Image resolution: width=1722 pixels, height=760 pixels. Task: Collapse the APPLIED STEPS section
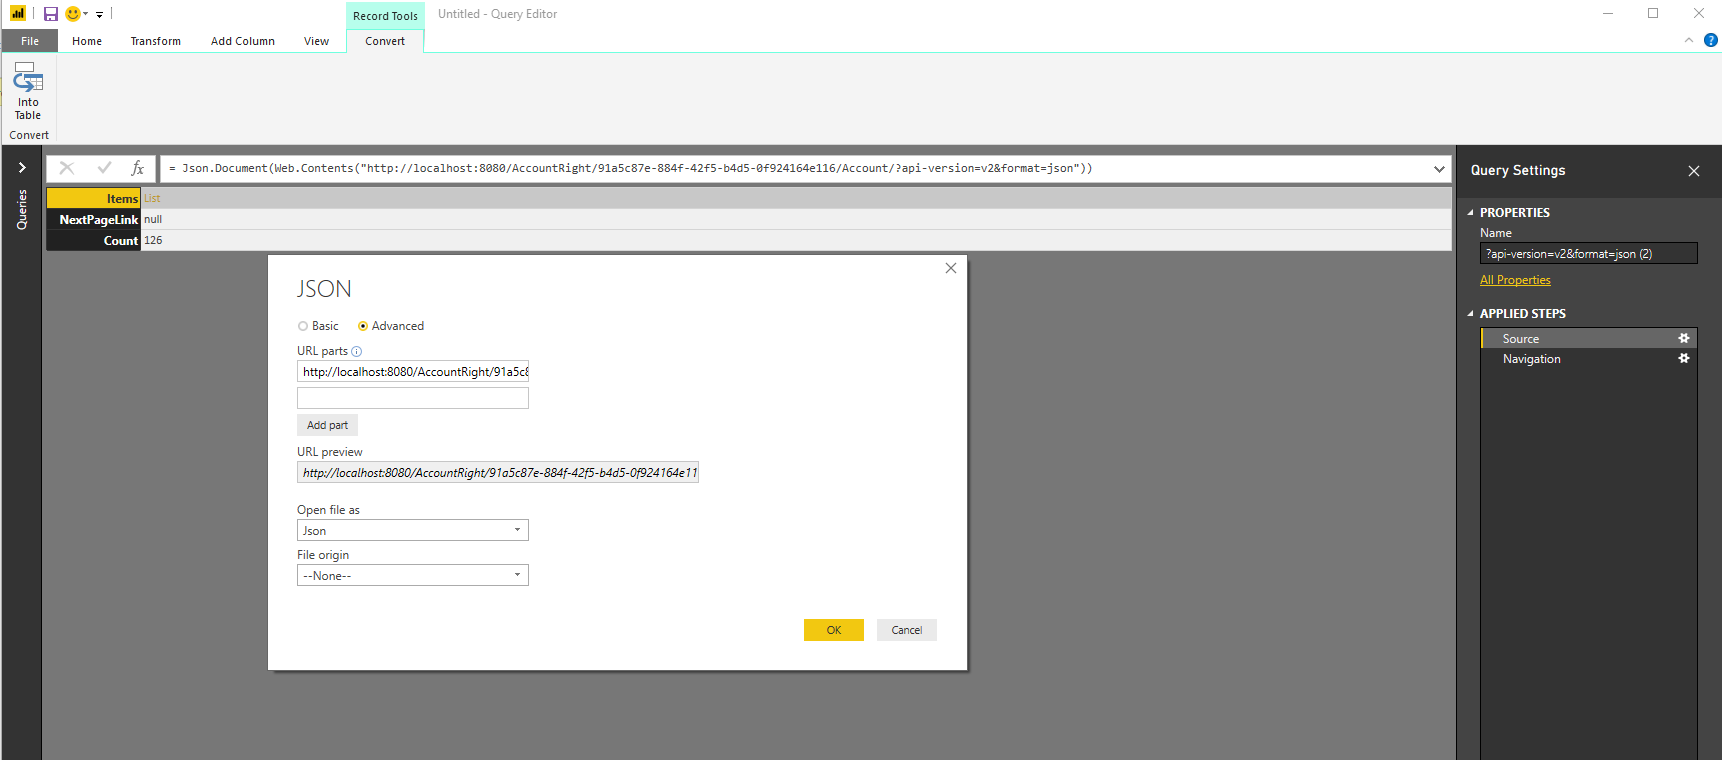1470,314
